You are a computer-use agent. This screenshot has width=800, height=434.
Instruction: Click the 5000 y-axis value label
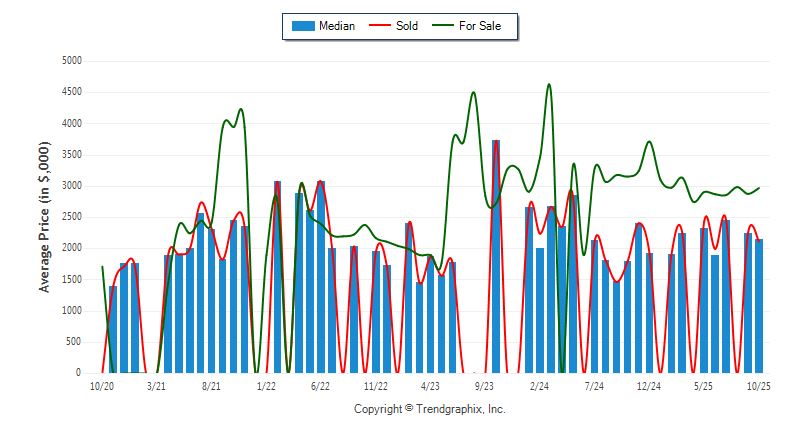70,61
